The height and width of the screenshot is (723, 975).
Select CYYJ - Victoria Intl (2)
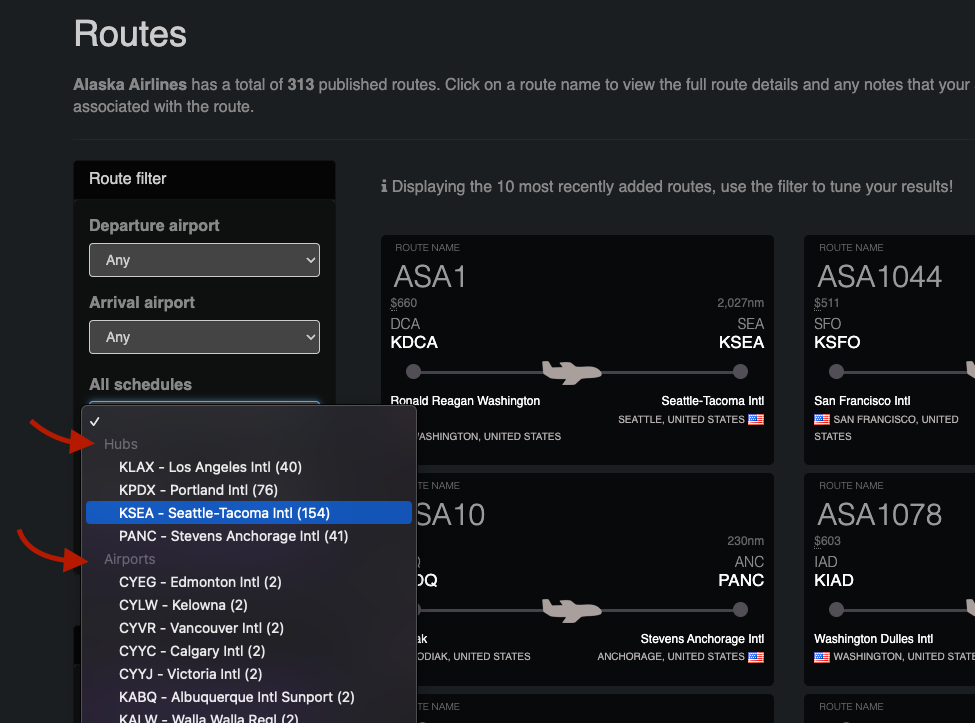[x=249, y=674]
